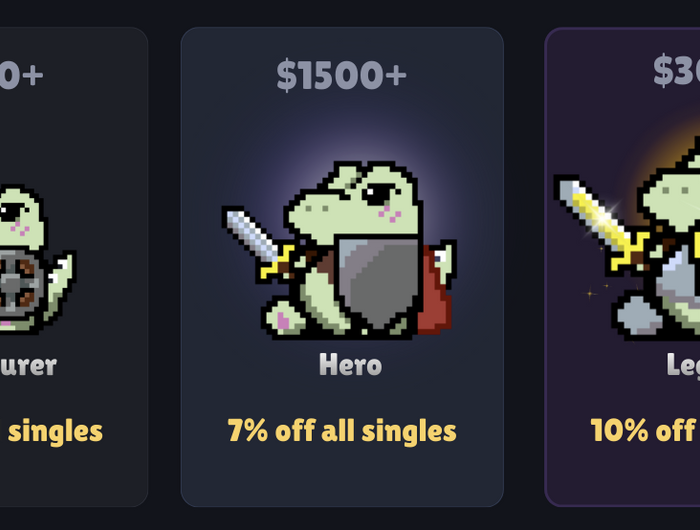Click the partially visible $30 price heading
This screenshot has width=700, height=530.
676,71
